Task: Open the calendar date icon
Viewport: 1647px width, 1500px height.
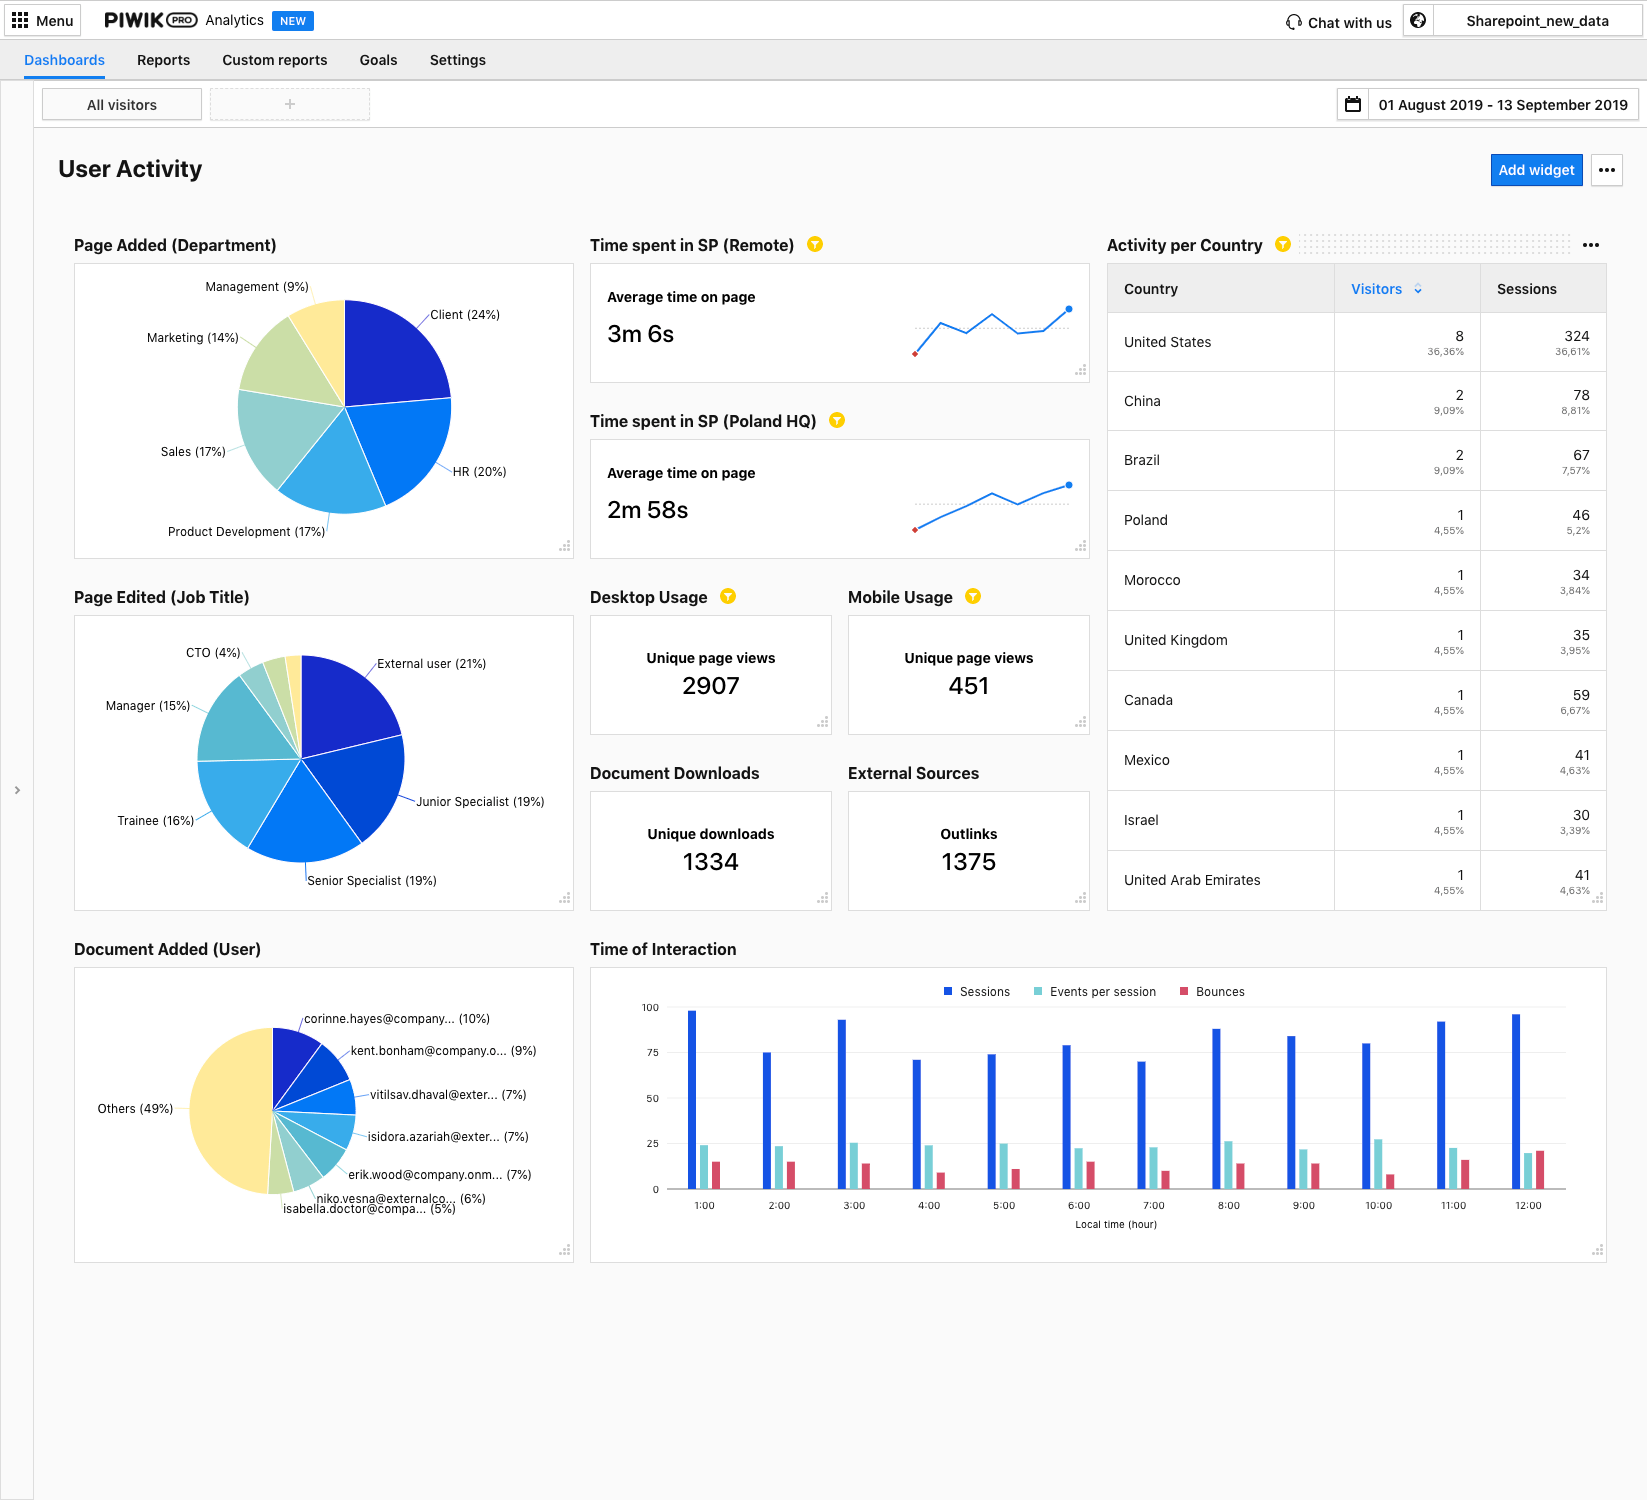Action: pos(1353,104)
